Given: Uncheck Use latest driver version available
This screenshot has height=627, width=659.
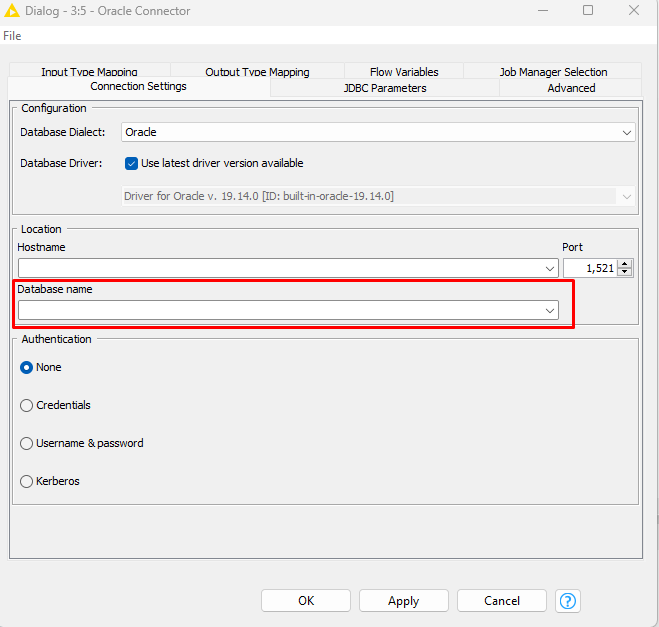Looking at the screenshot, I should tap(132, 163).
